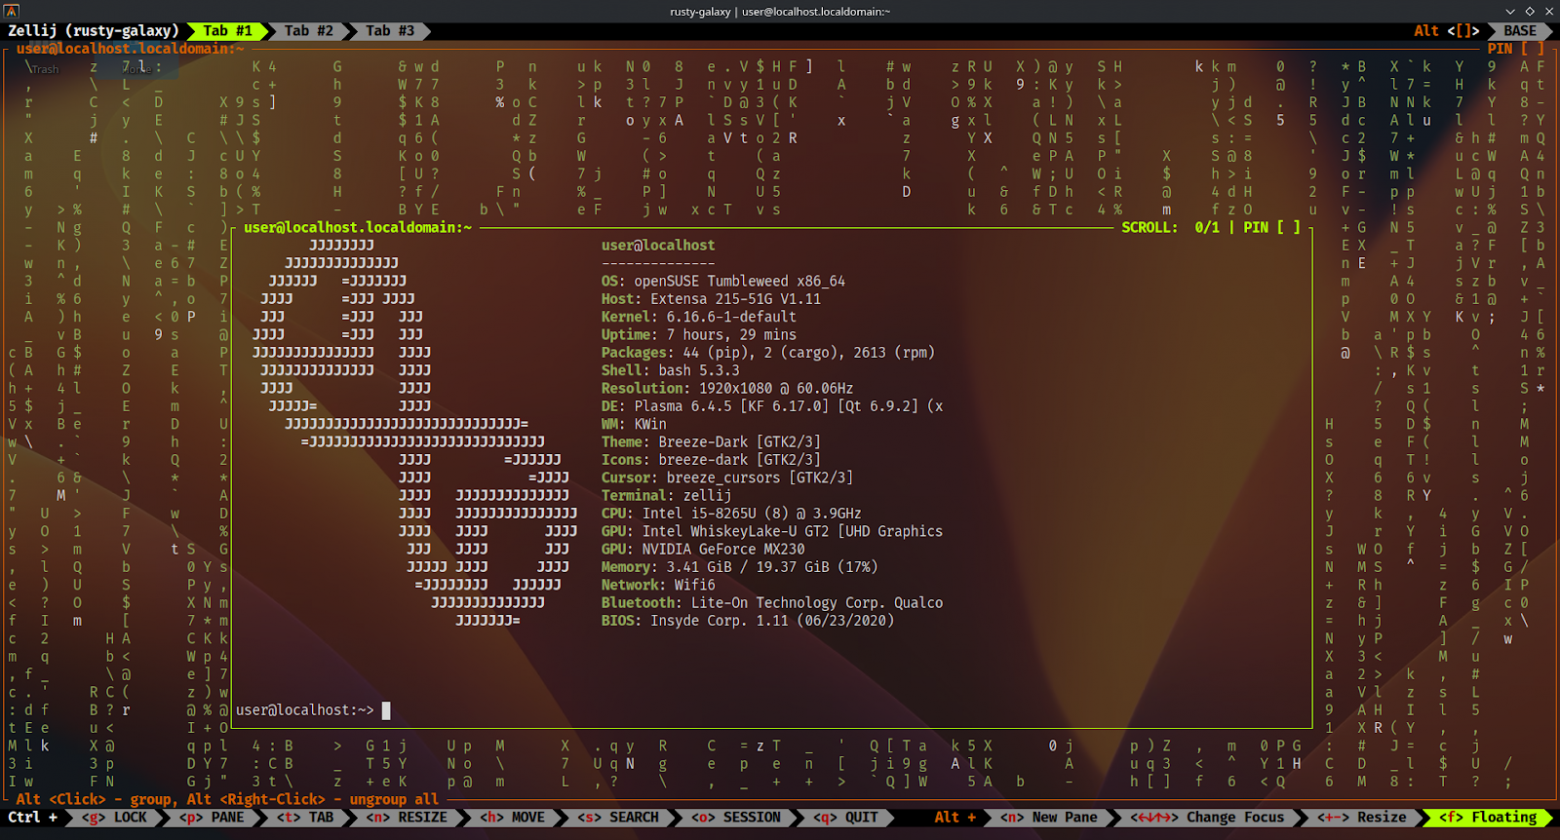1560x840 pixels.
Task: Click the Uptime: 7 hours, 29 mins line
Action: (x=699, y=335)
